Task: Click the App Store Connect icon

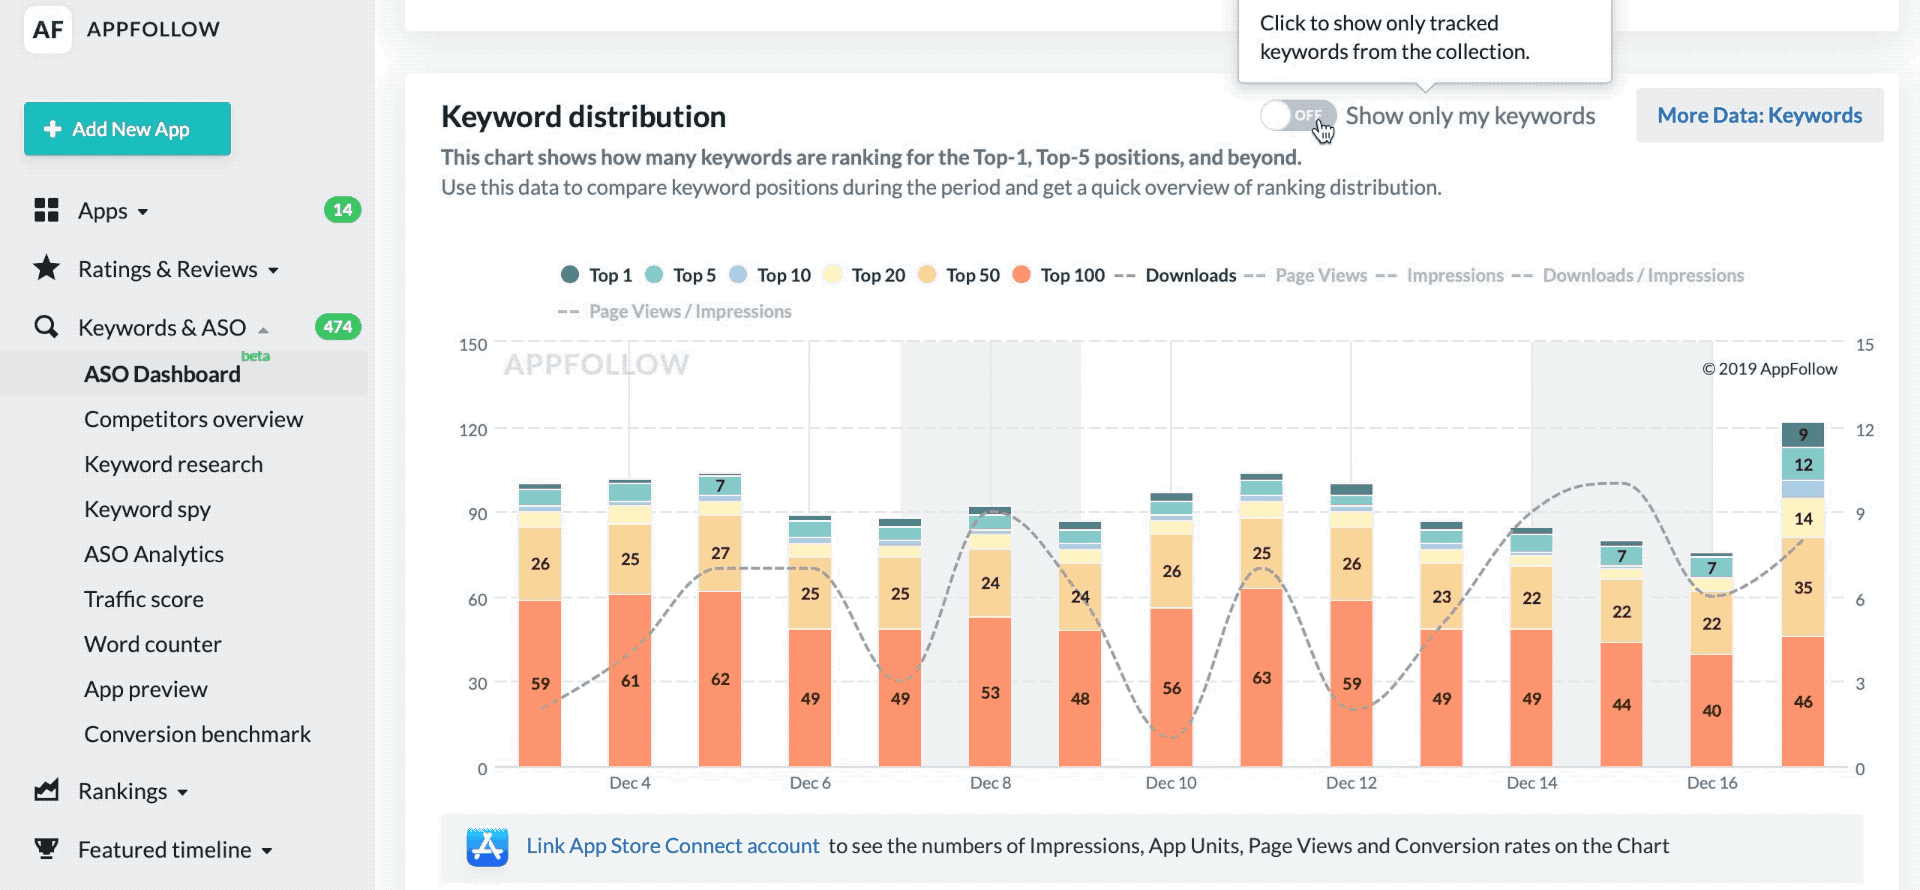Action: (487, 847)
